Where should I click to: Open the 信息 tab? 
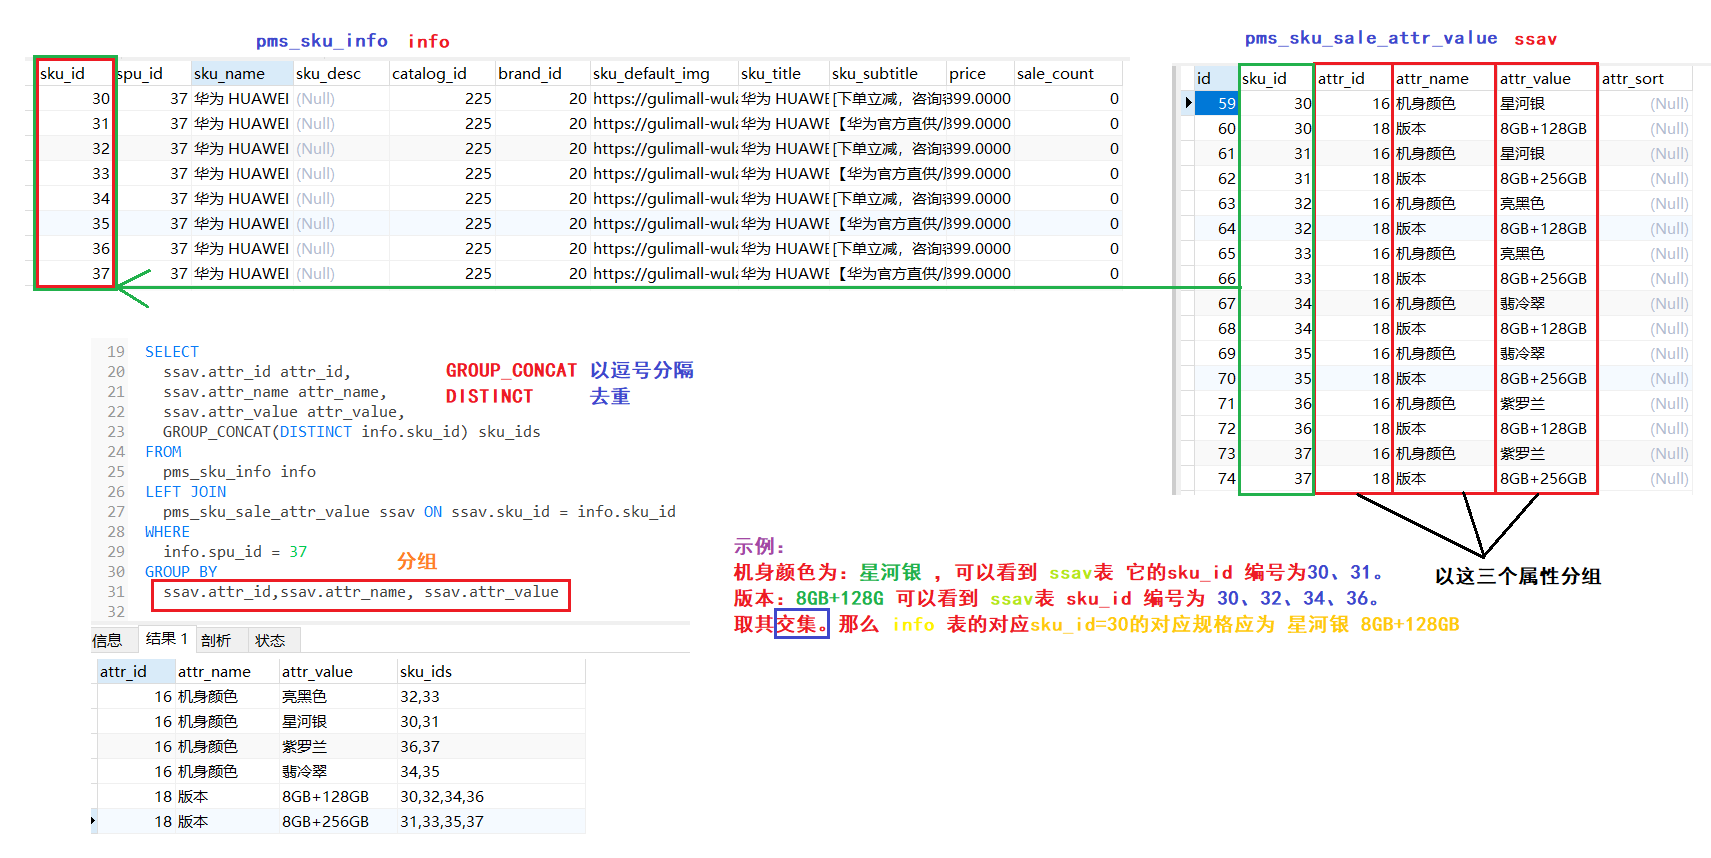(x=108, y=640)
